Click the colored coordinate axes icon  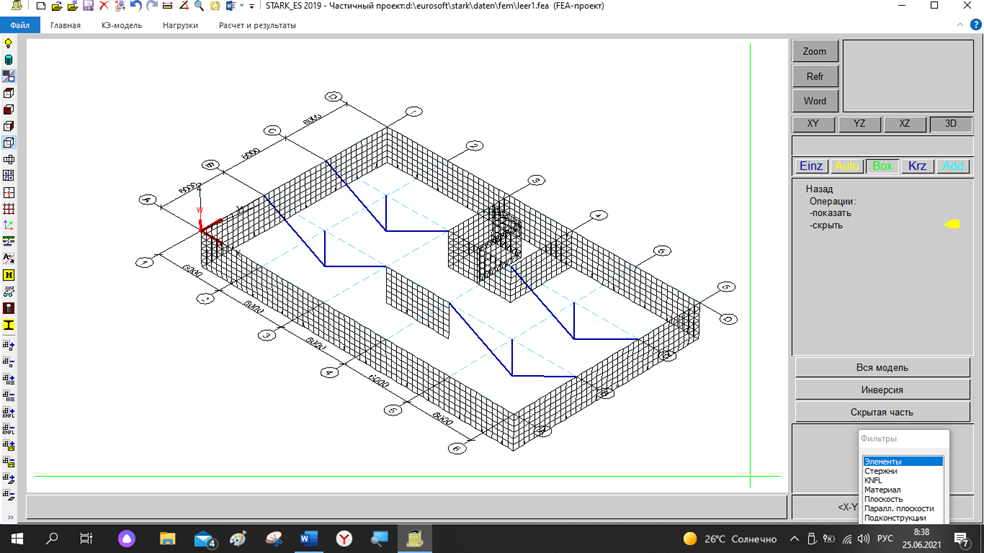[9, 225]
